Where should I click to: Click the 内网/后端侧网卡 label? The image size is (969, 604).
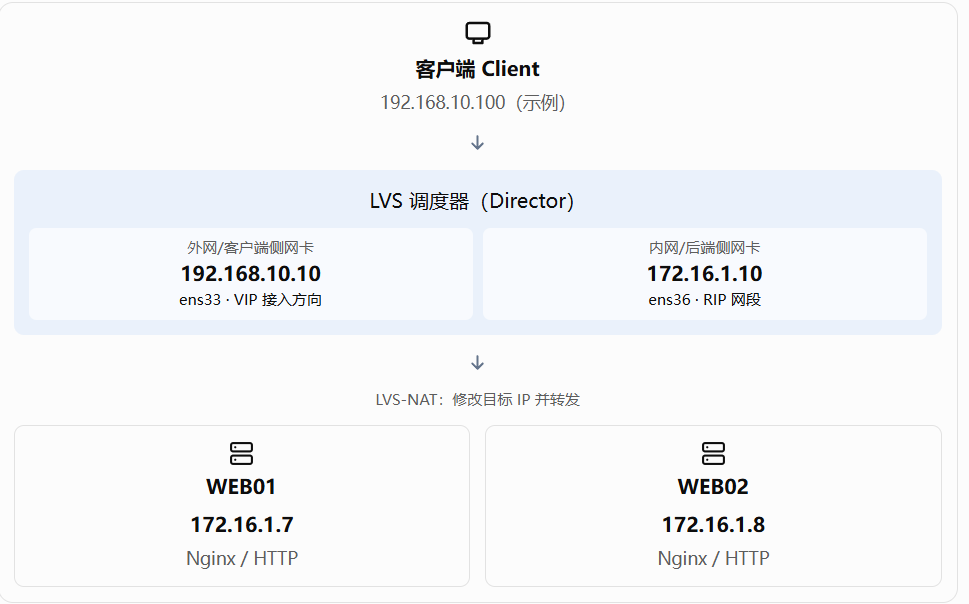click(x=705, y=247)
